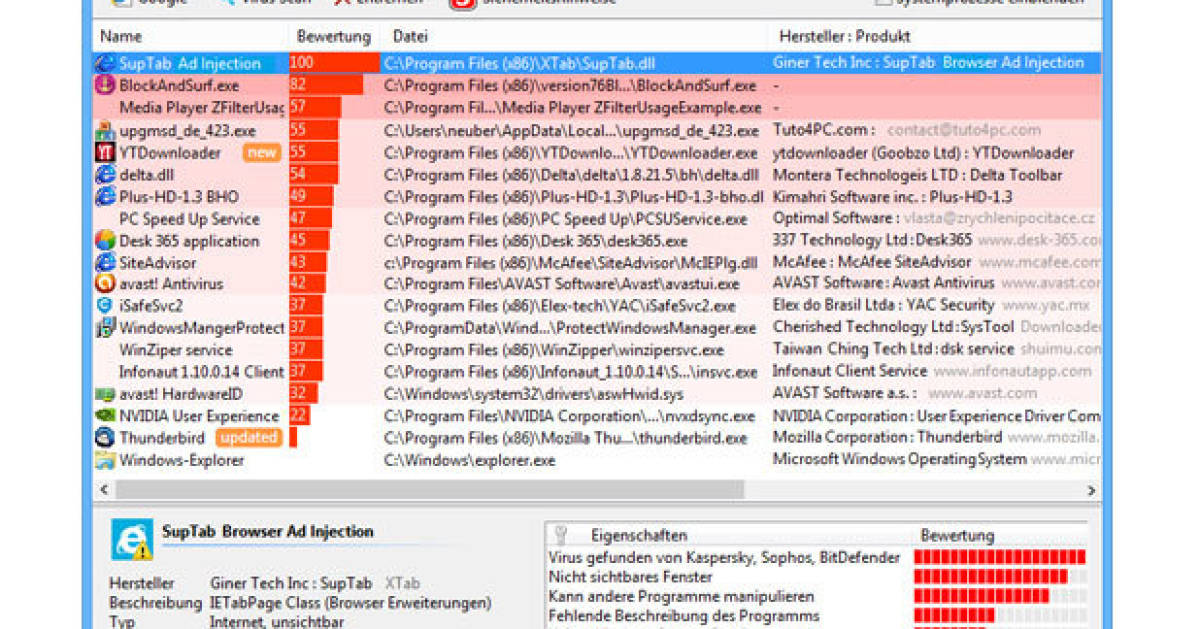Click the Thunderbird mail icon

tap(104, 438)
